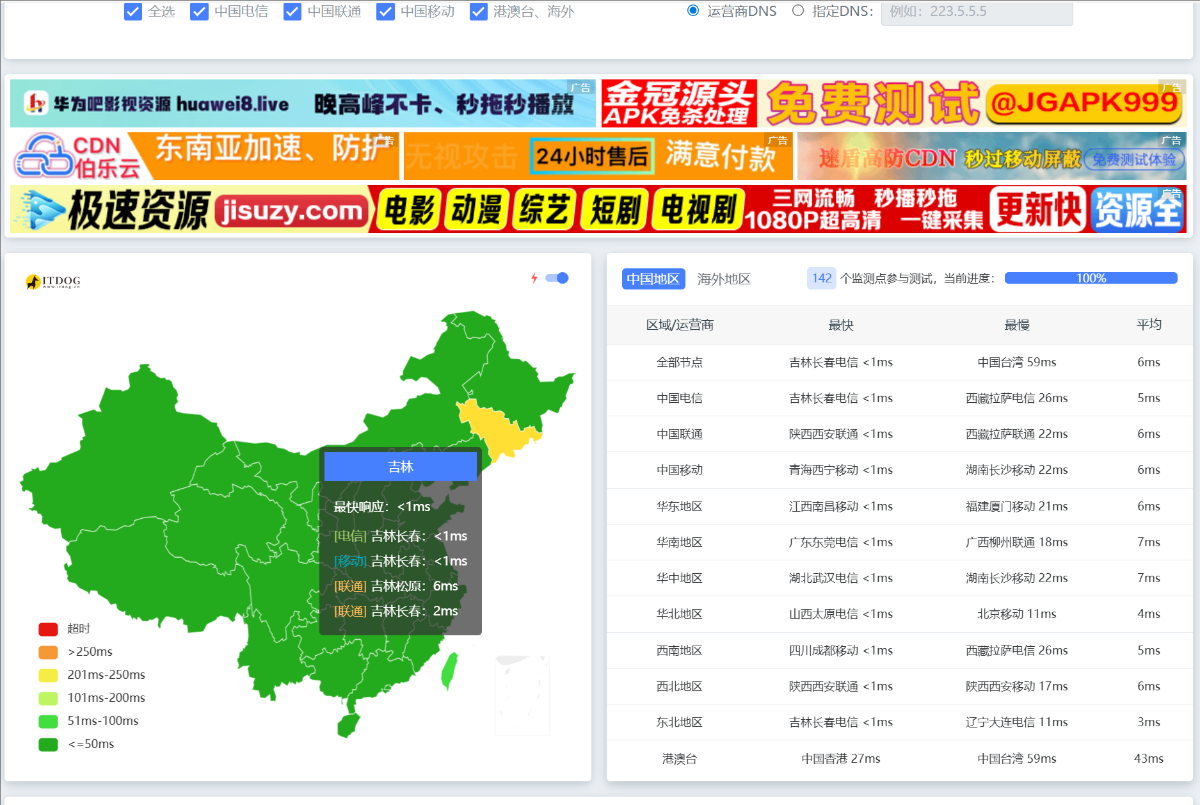Switch to the 海外地区 tab
1200x805 pixels.
click(x=724, y=279)
